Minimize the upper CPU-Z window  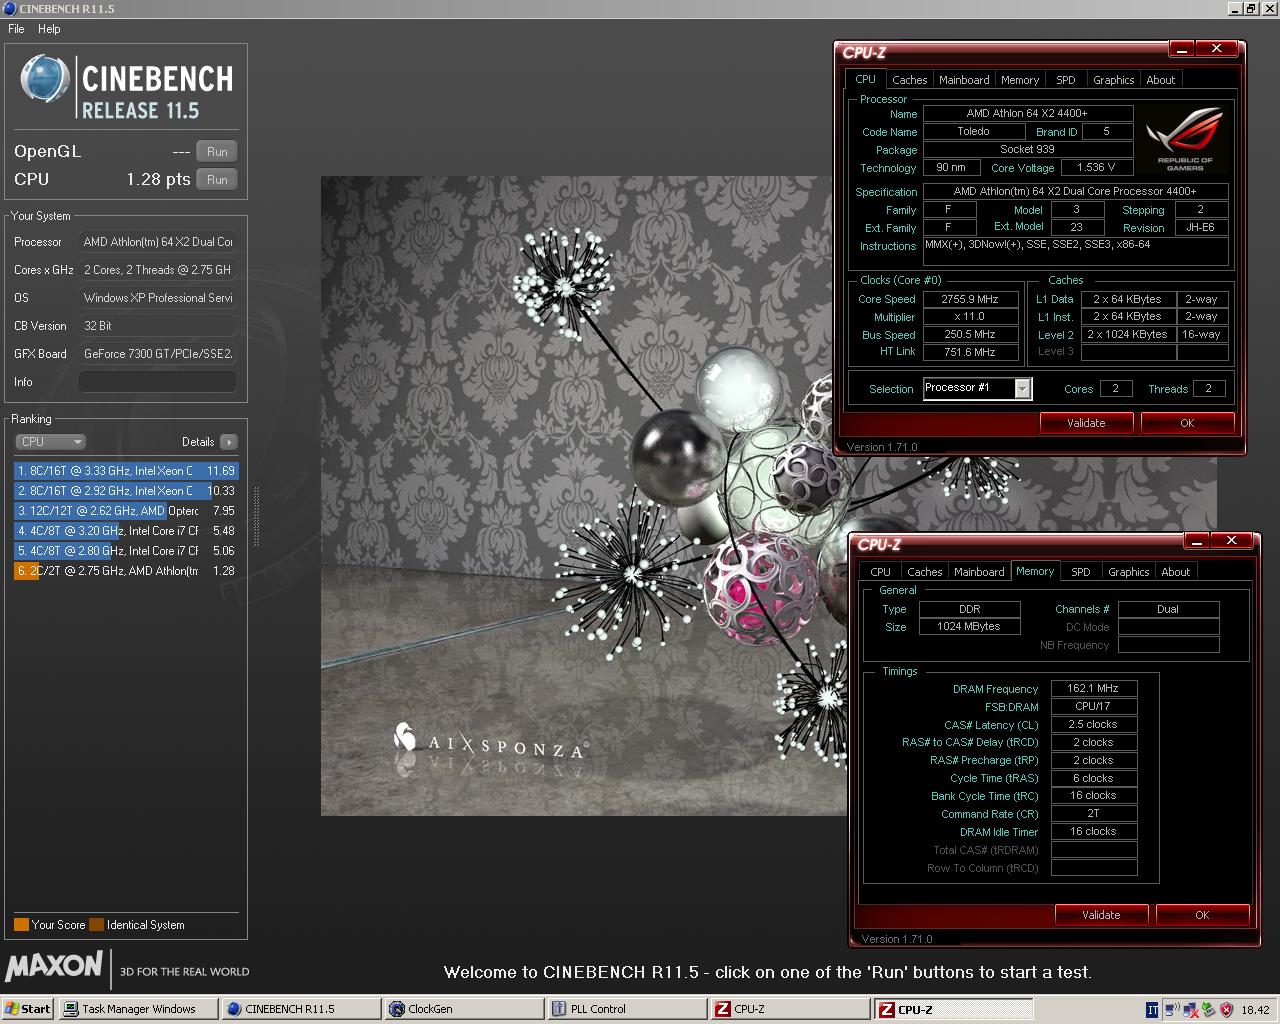click(x=1181, y=49)
